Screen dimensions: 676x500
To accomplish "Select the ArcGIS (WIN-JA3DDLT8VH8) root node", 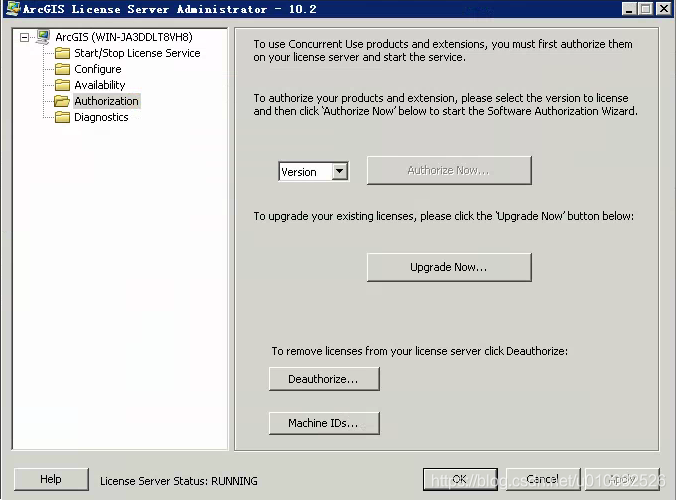I will click(124, 37).
